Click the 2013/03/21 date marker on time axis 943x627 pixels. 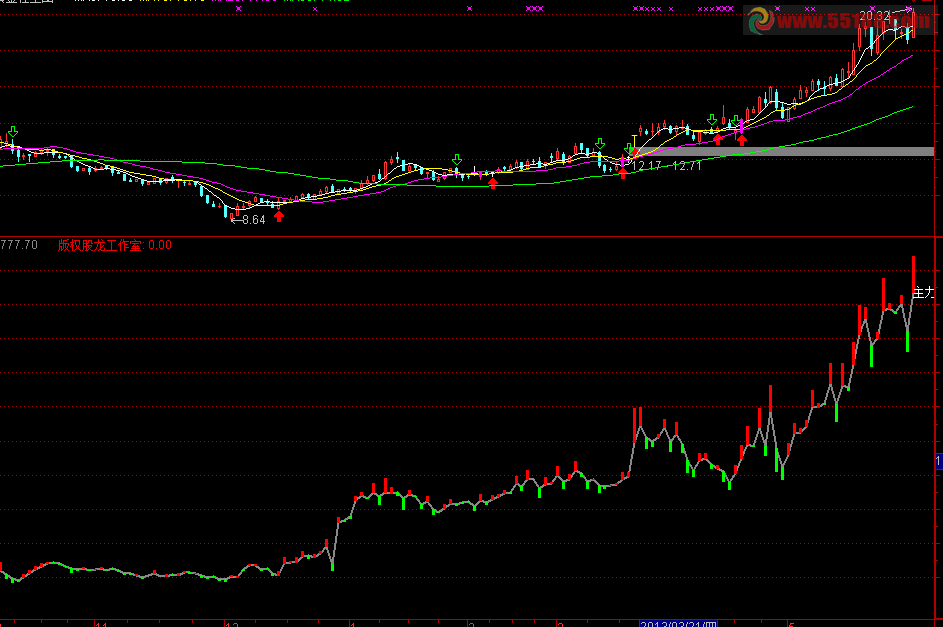click(x=678, y=624)
